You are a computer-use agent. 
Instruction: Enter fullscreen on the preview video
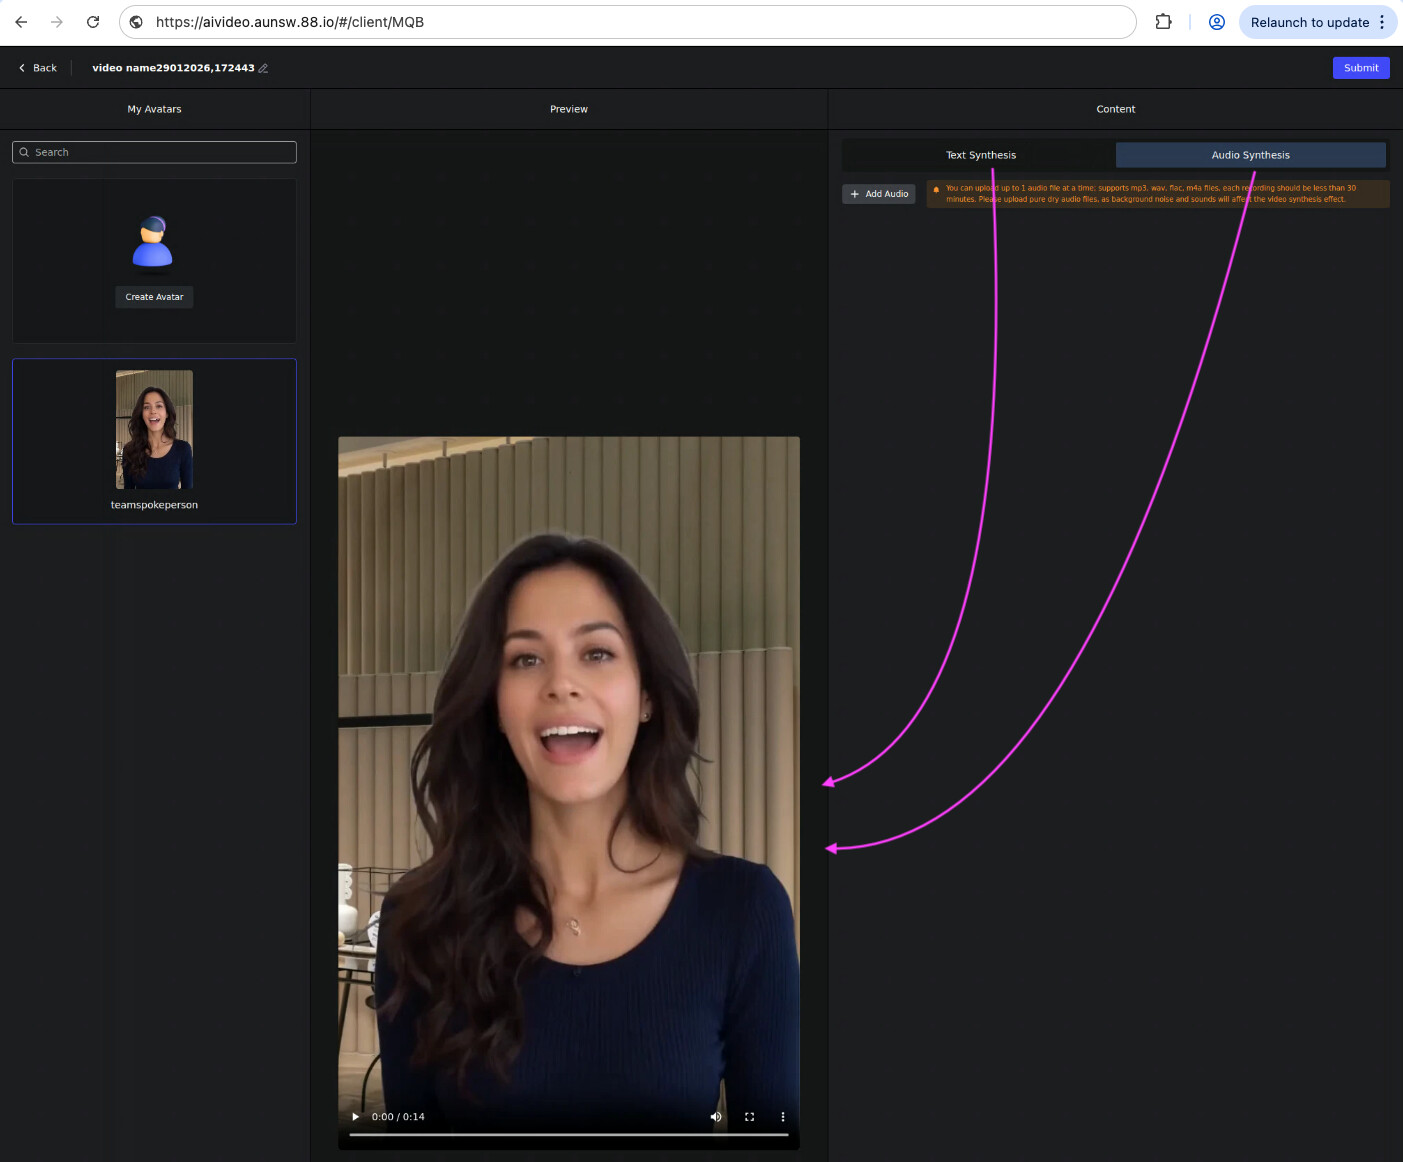pyautogui.click(x=749, y=1117)
